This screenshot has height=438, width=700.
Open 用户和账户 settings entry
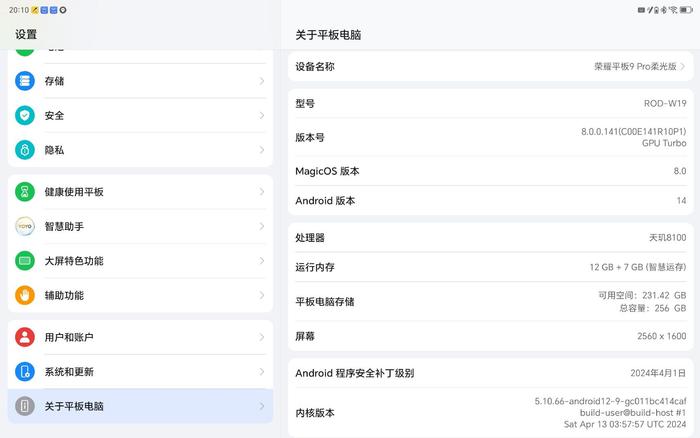pyautogui.click(x=140, y=337)
